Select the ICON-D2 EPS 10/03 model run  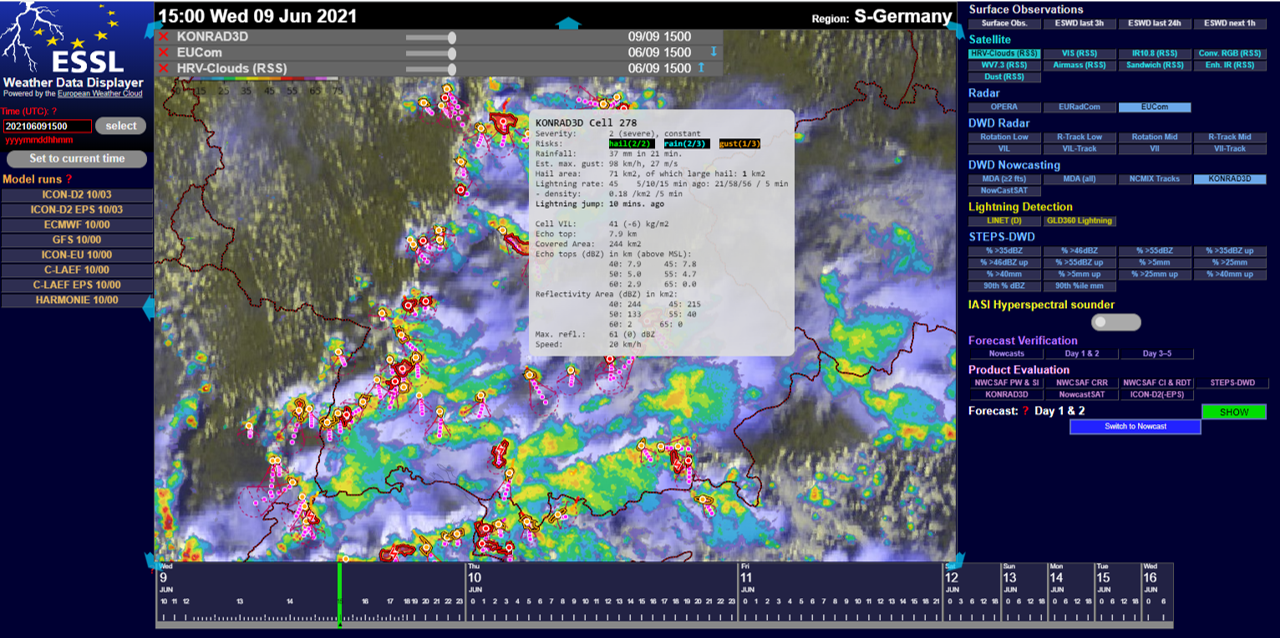click(77, 210)
